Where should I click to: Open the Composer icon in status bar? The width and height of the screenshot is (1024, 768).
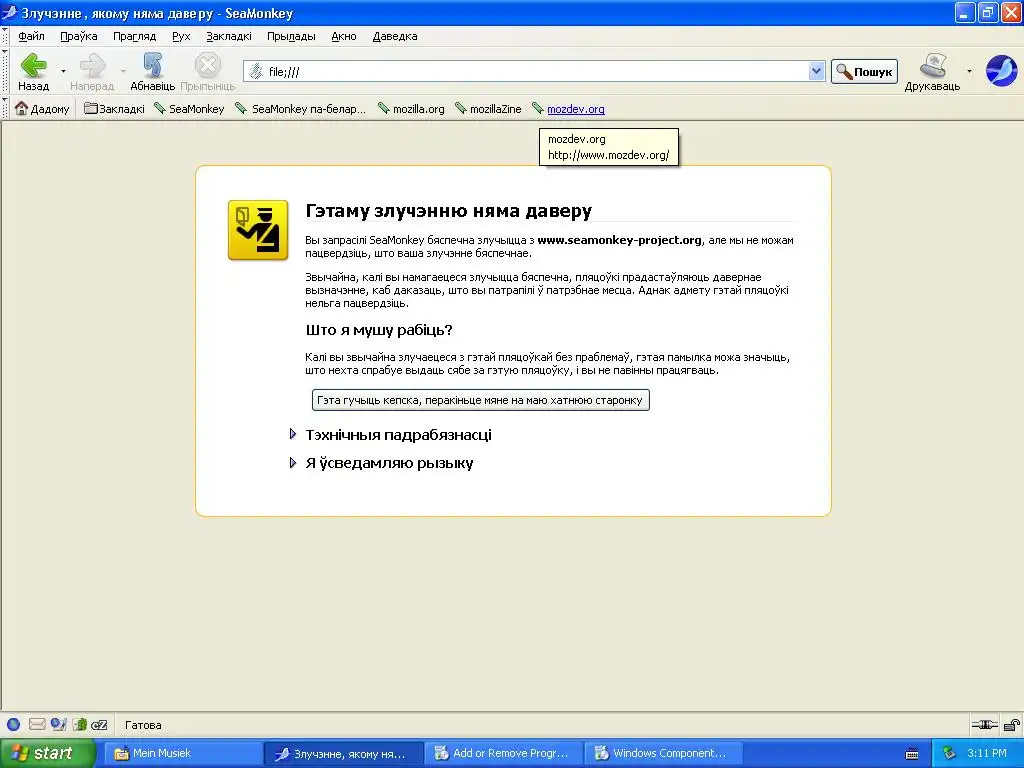[58, 724]
